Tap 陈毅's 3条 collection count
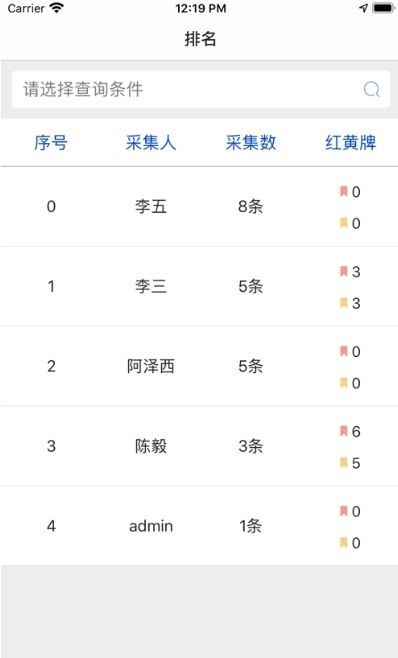The width and height of the screenshot is (398, 658). pyautogui.click(x=251, y=446)
